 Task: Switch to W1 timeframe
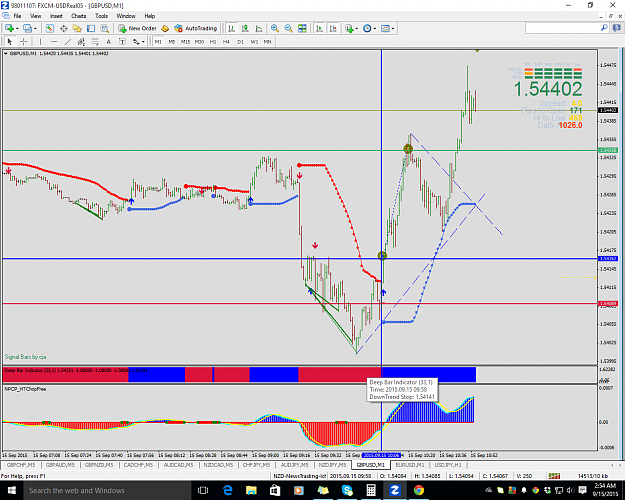(254, 41)
